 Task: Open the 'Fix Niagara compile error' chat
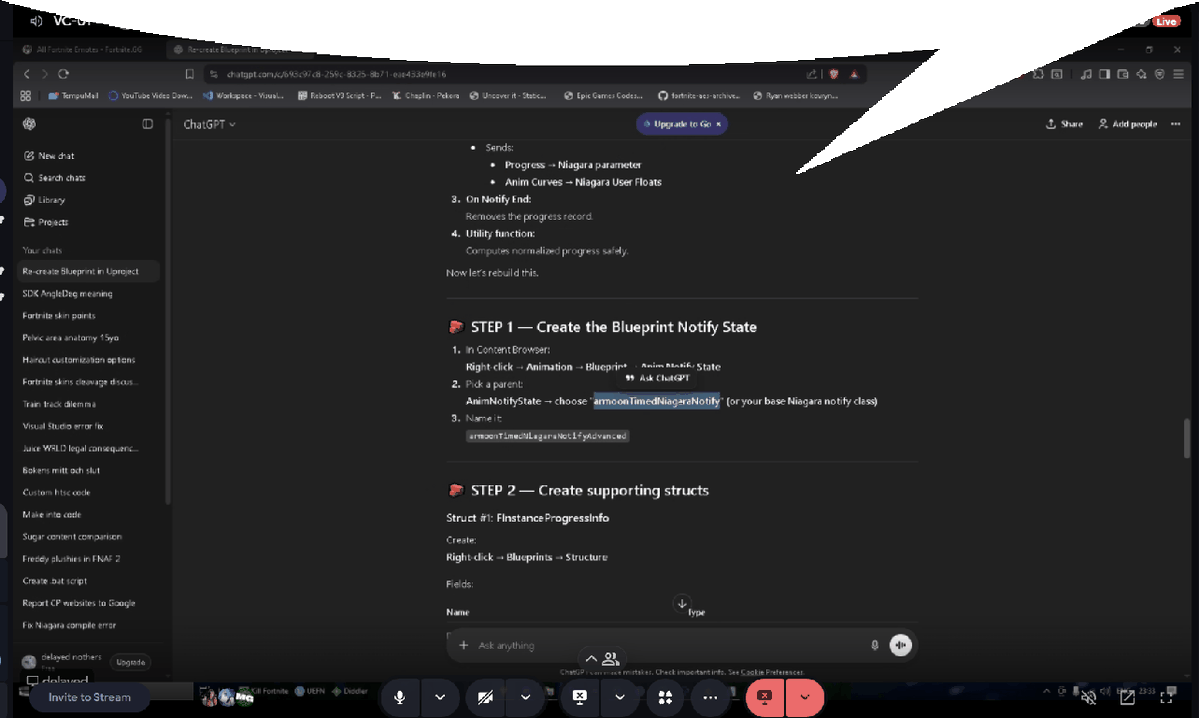pos(69,625)
